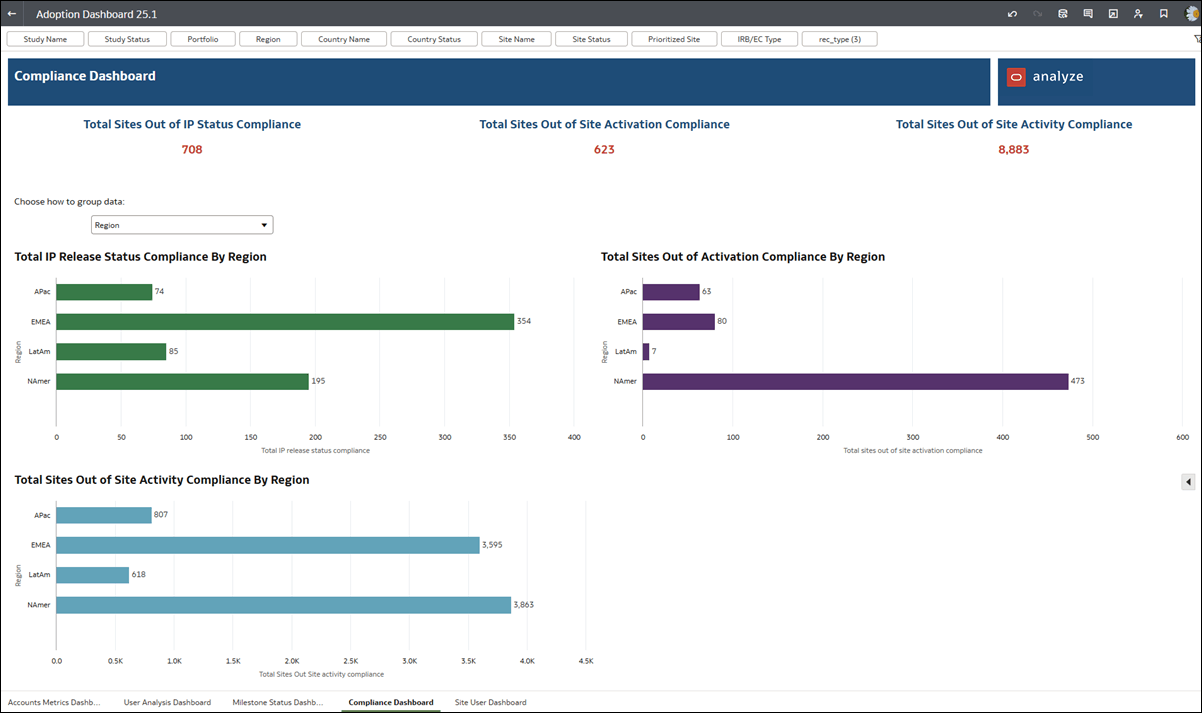Screen dimensions: 1202x713
Task: Click the Redo arrow in the top toolbar
Action: [1037, 13]
